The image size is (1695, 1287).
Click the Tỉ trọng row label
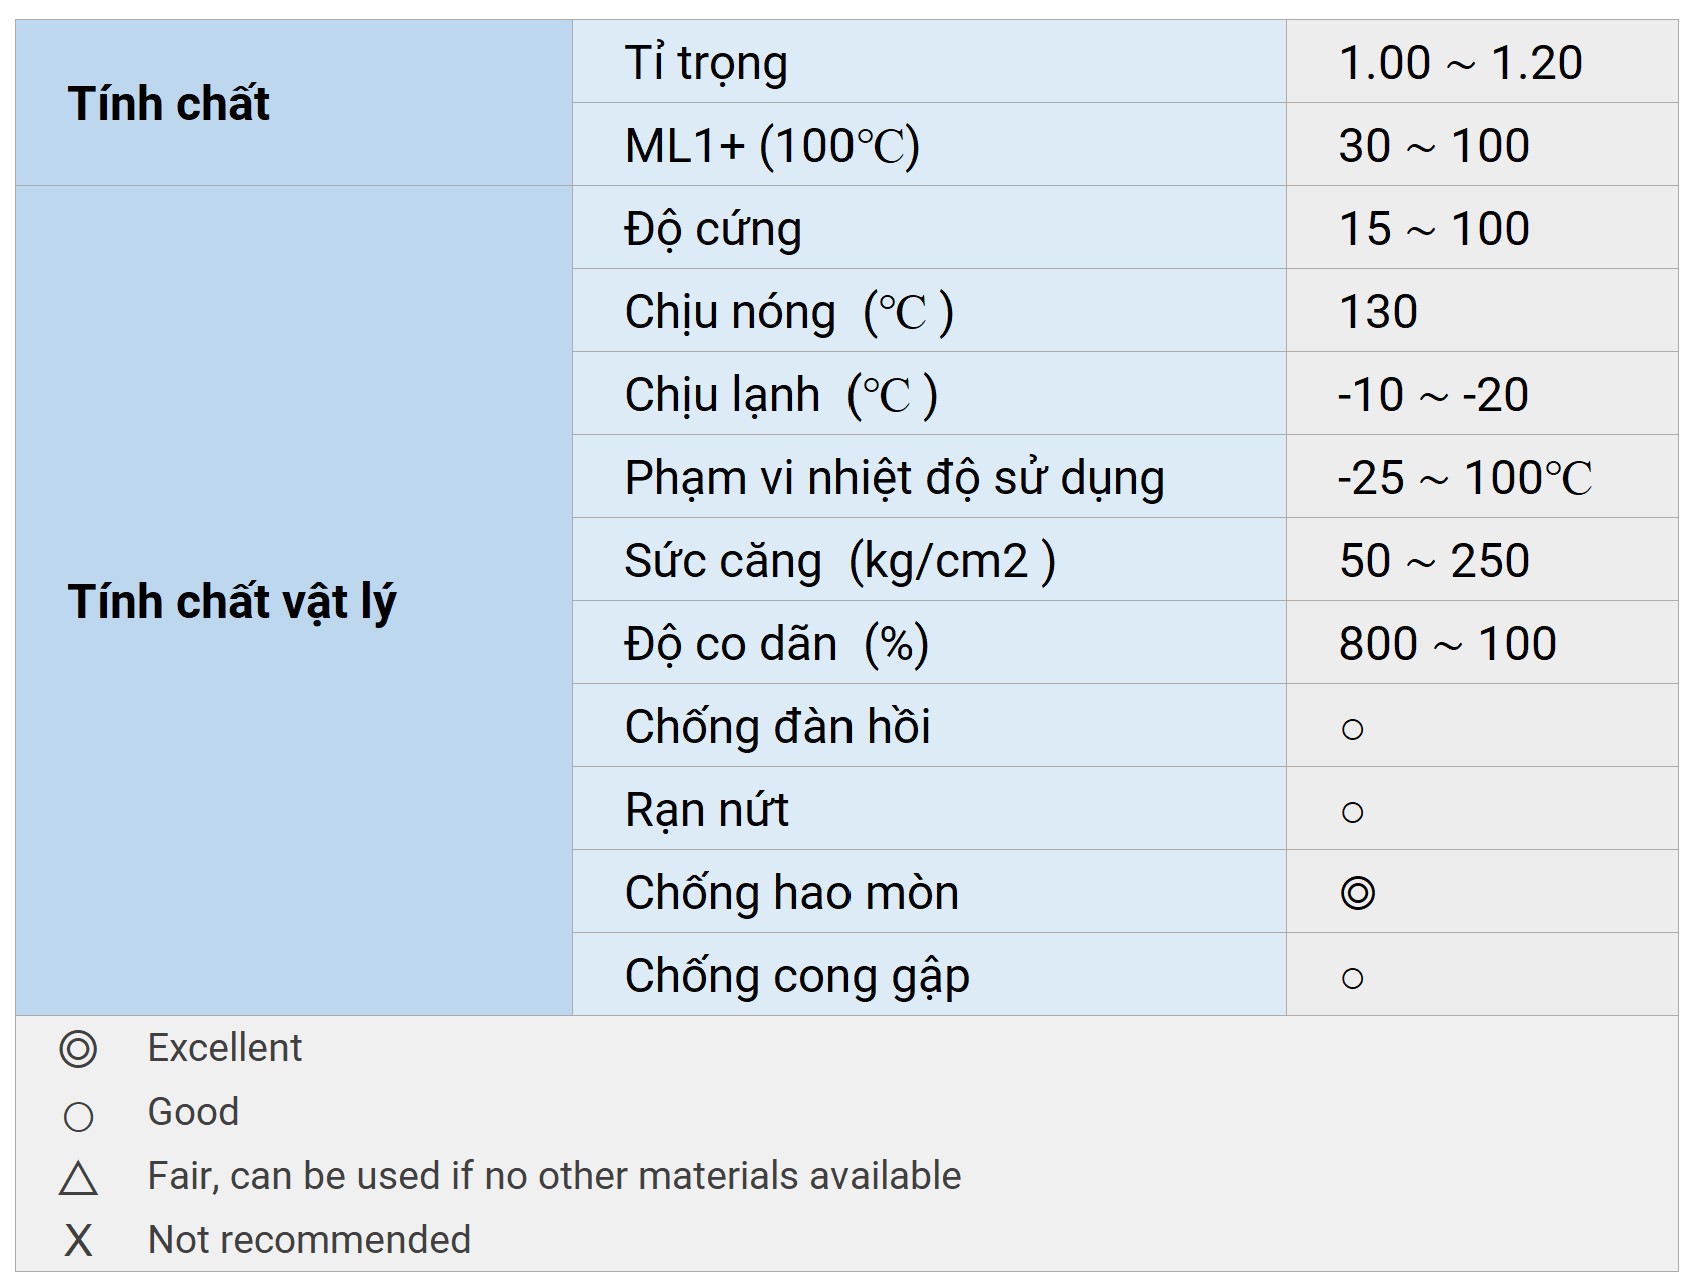pyautogui.click(x=706, y=63)
